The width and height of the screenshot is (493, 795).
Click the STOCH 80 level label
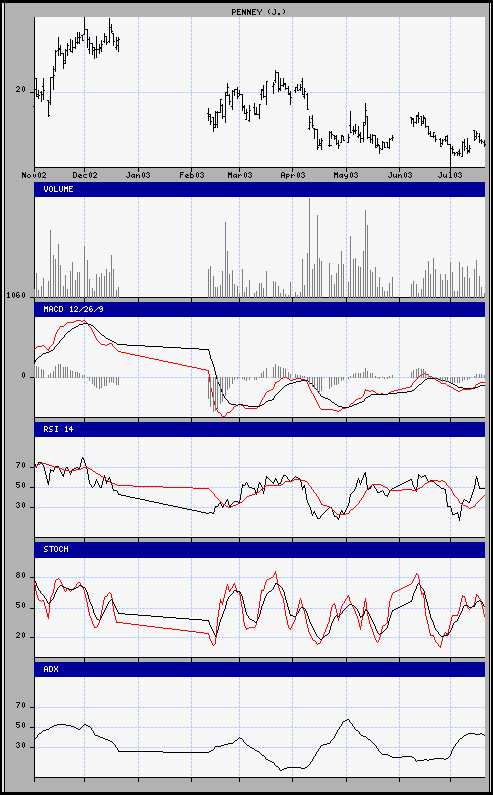click(x=21, y=577)
